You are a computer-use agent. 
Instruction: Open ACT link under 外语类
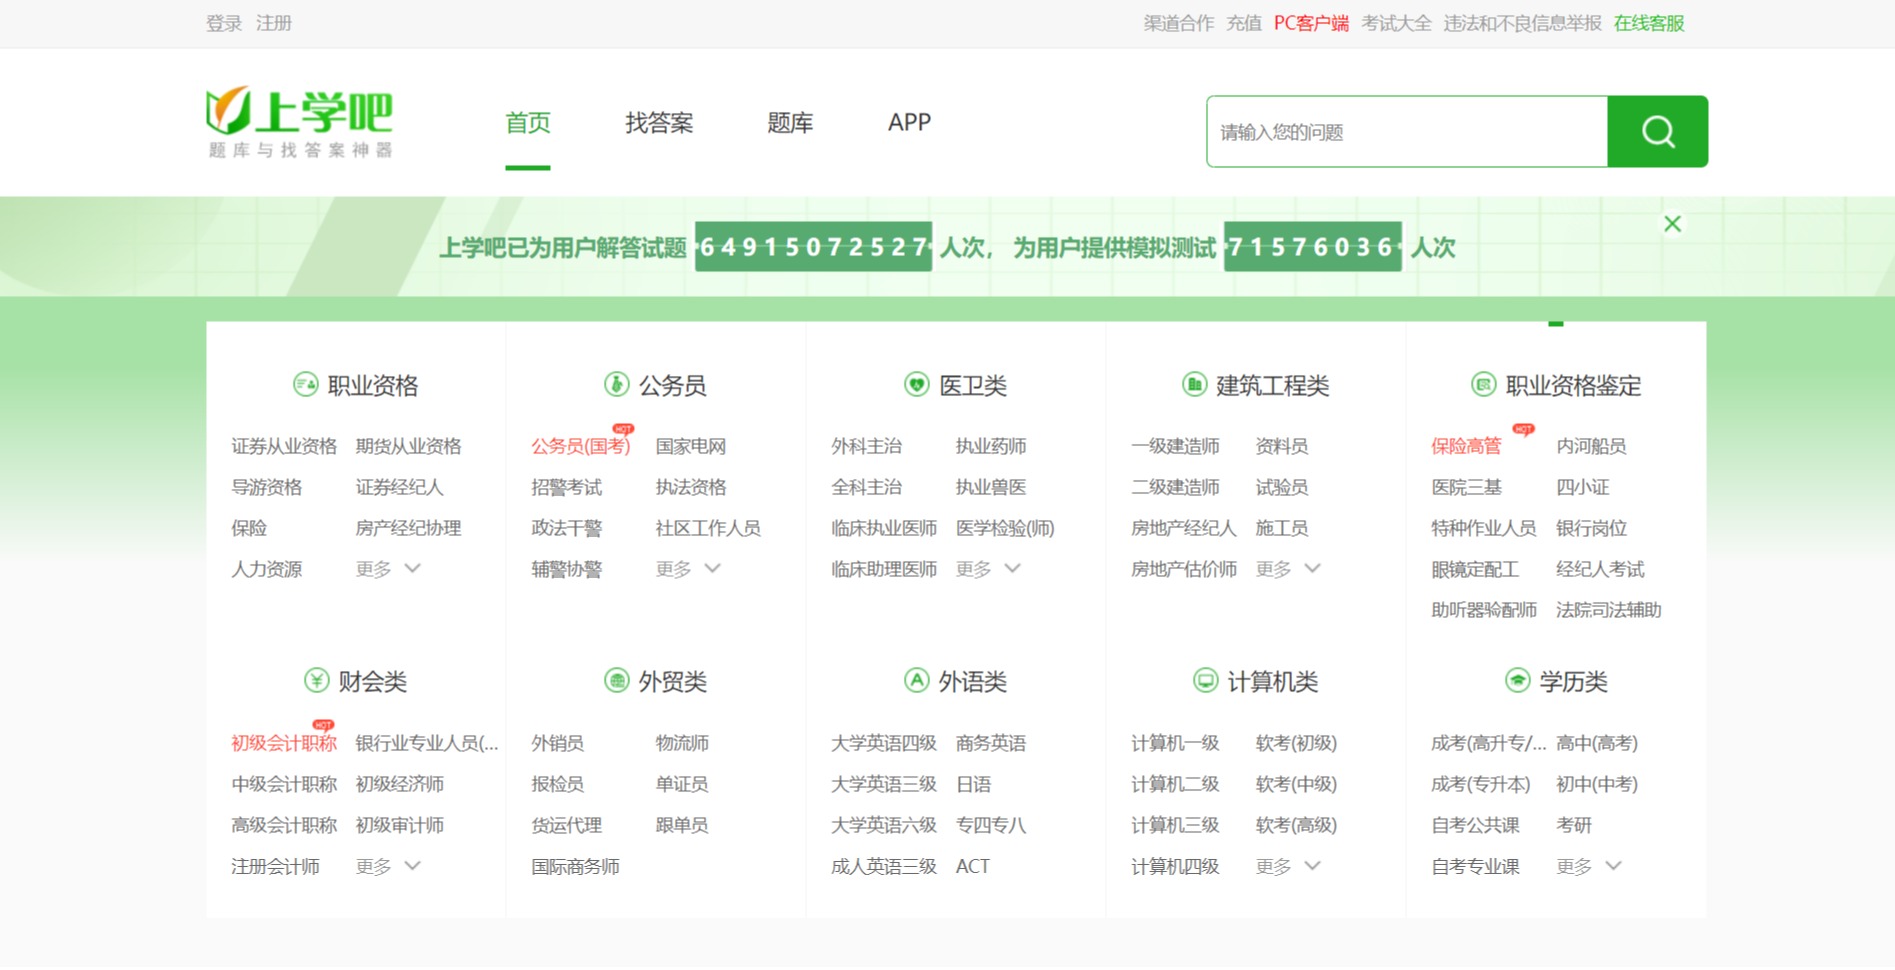pyautogui.click(x=972, y=866)
